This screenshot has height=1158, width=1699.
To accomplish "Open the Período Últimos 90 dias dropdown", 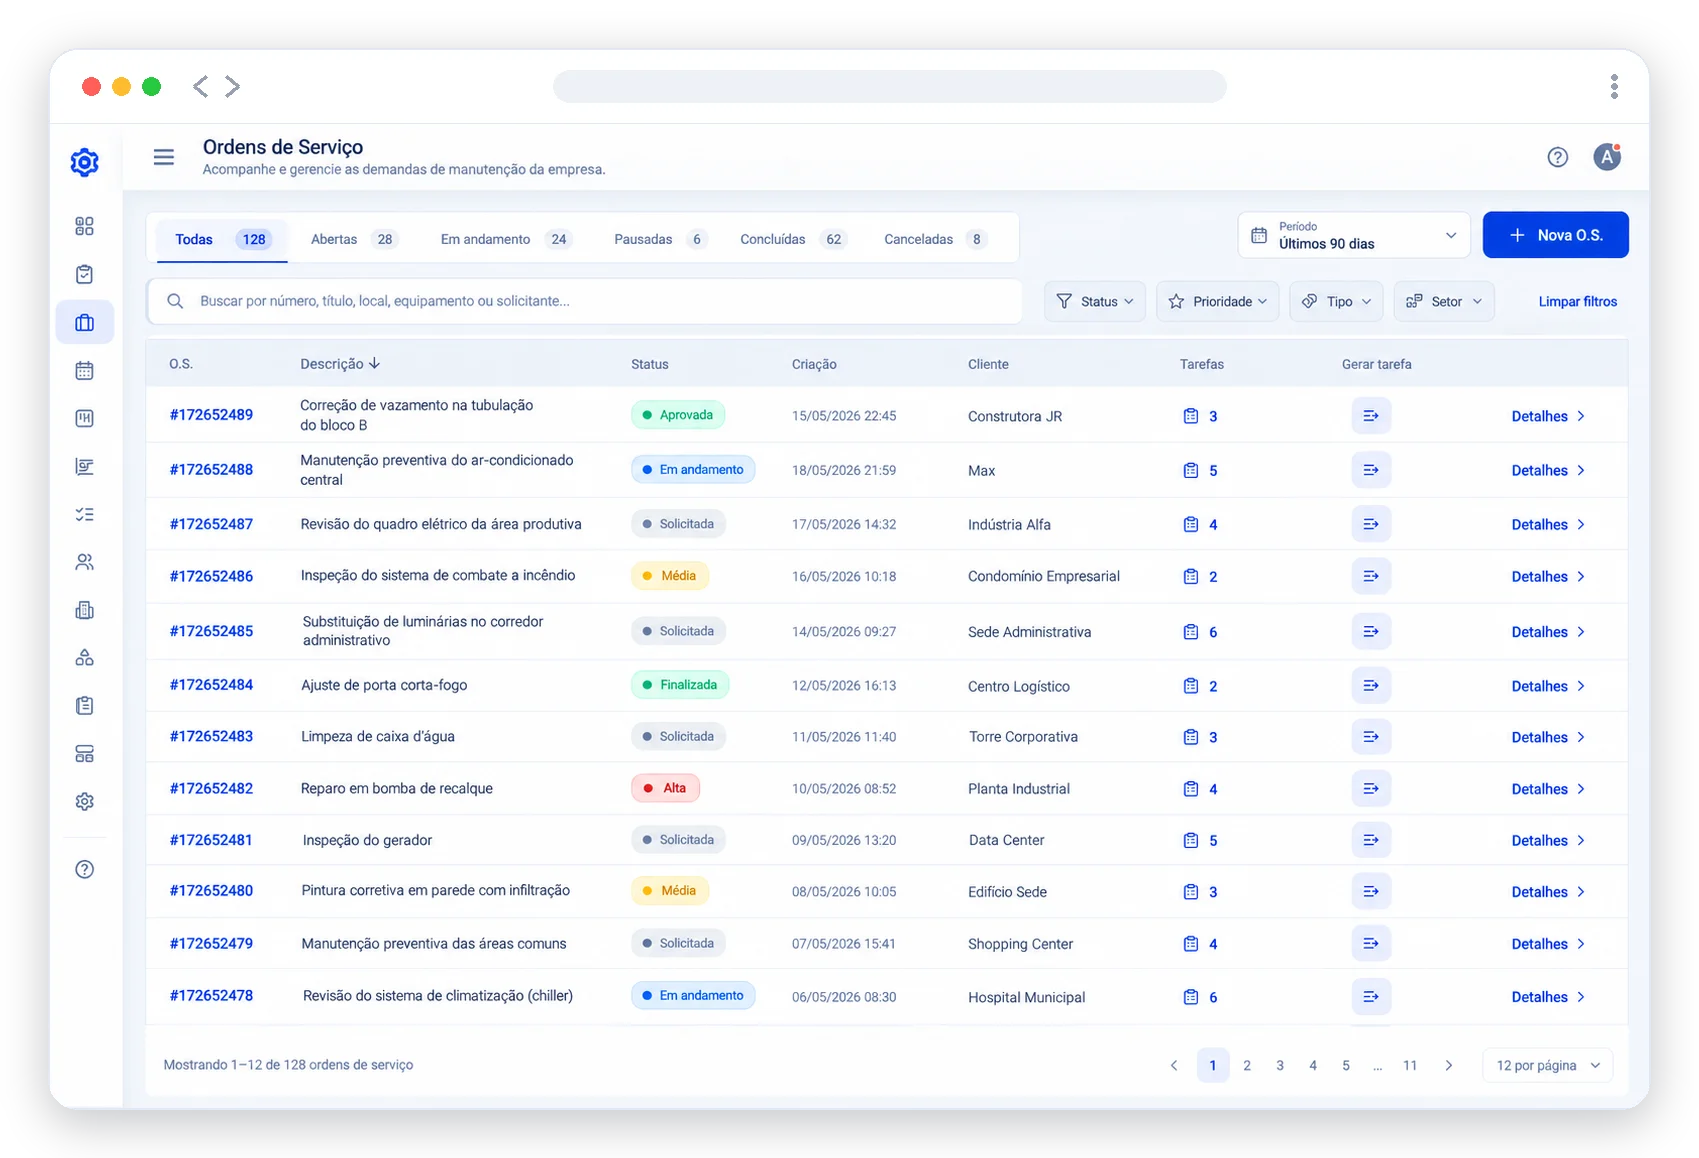I will point(1354,235).
